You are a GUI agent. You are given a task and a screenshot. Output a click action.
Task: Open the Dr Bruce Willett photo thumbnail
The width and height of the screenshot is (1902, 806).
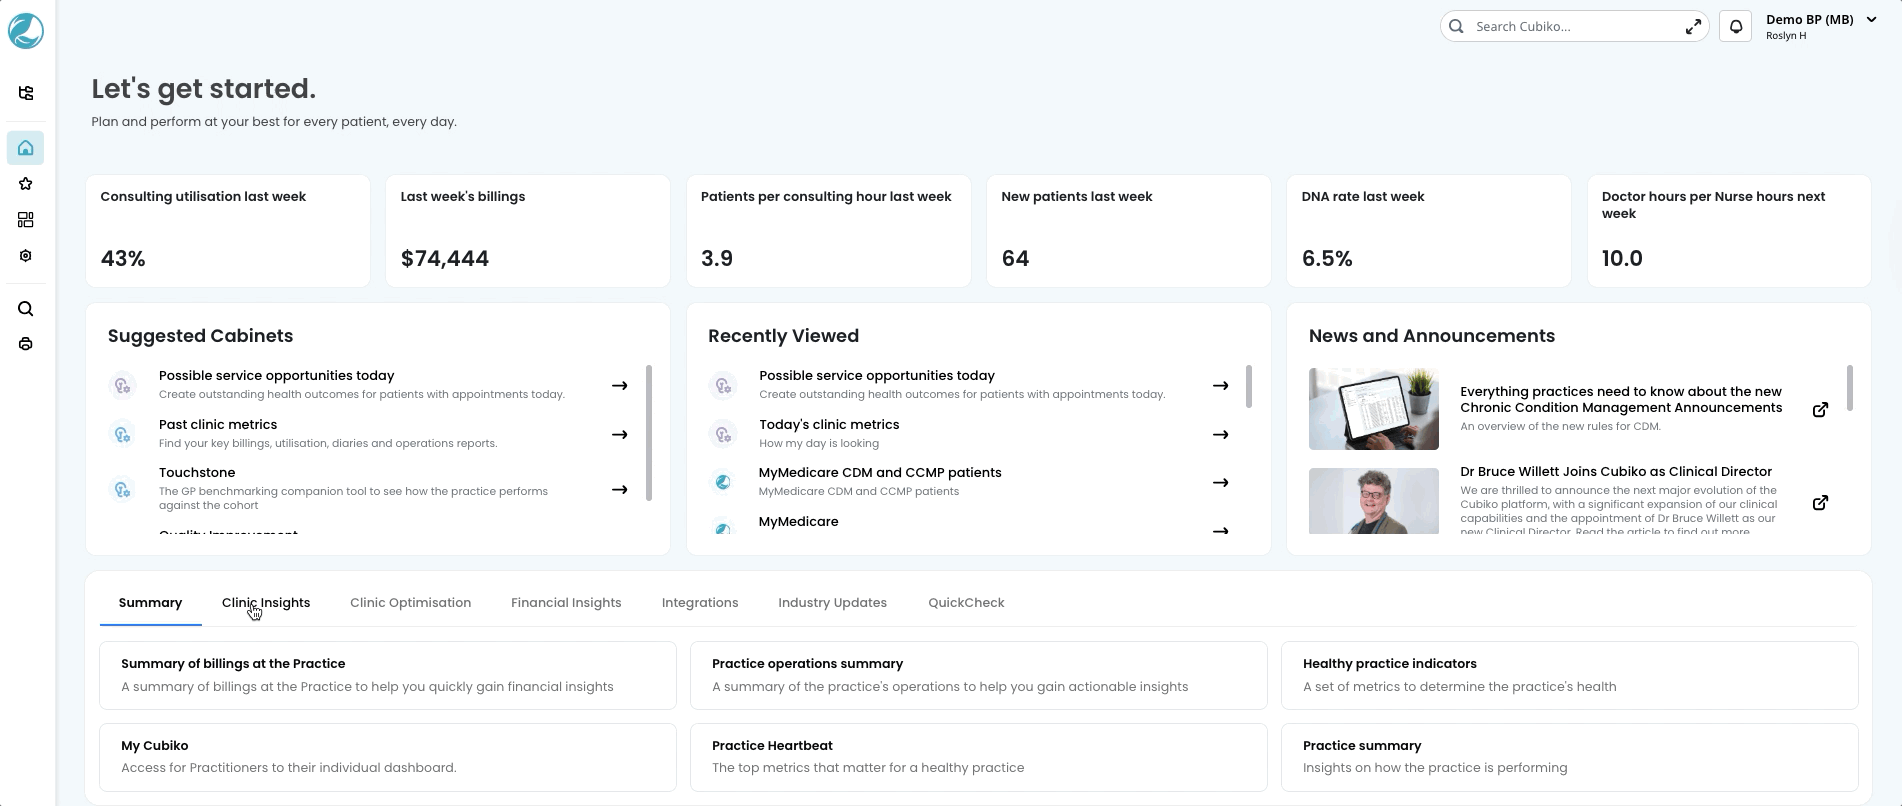pos(1374,501)
